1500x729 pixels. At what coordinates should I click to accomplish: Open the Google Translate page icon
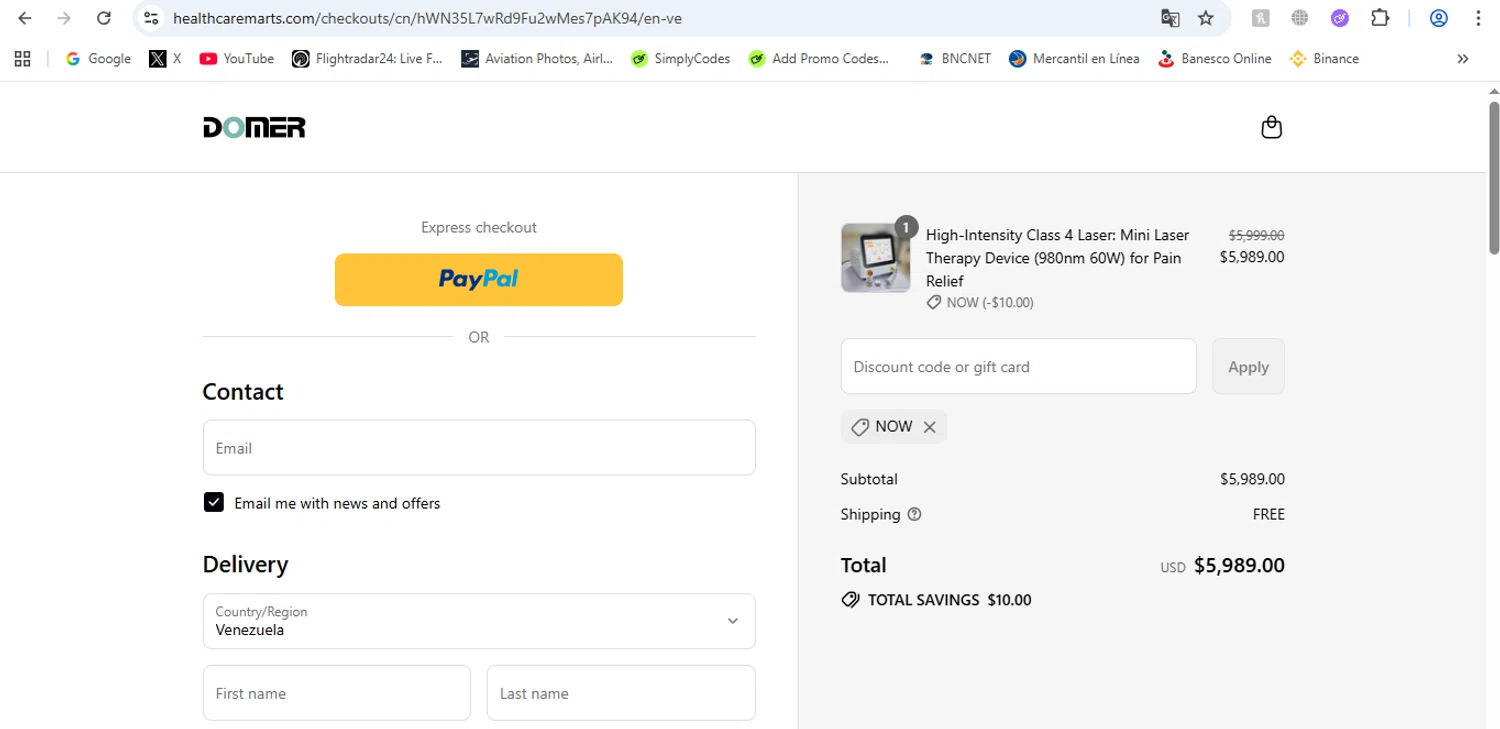(x=1170, y=18)
